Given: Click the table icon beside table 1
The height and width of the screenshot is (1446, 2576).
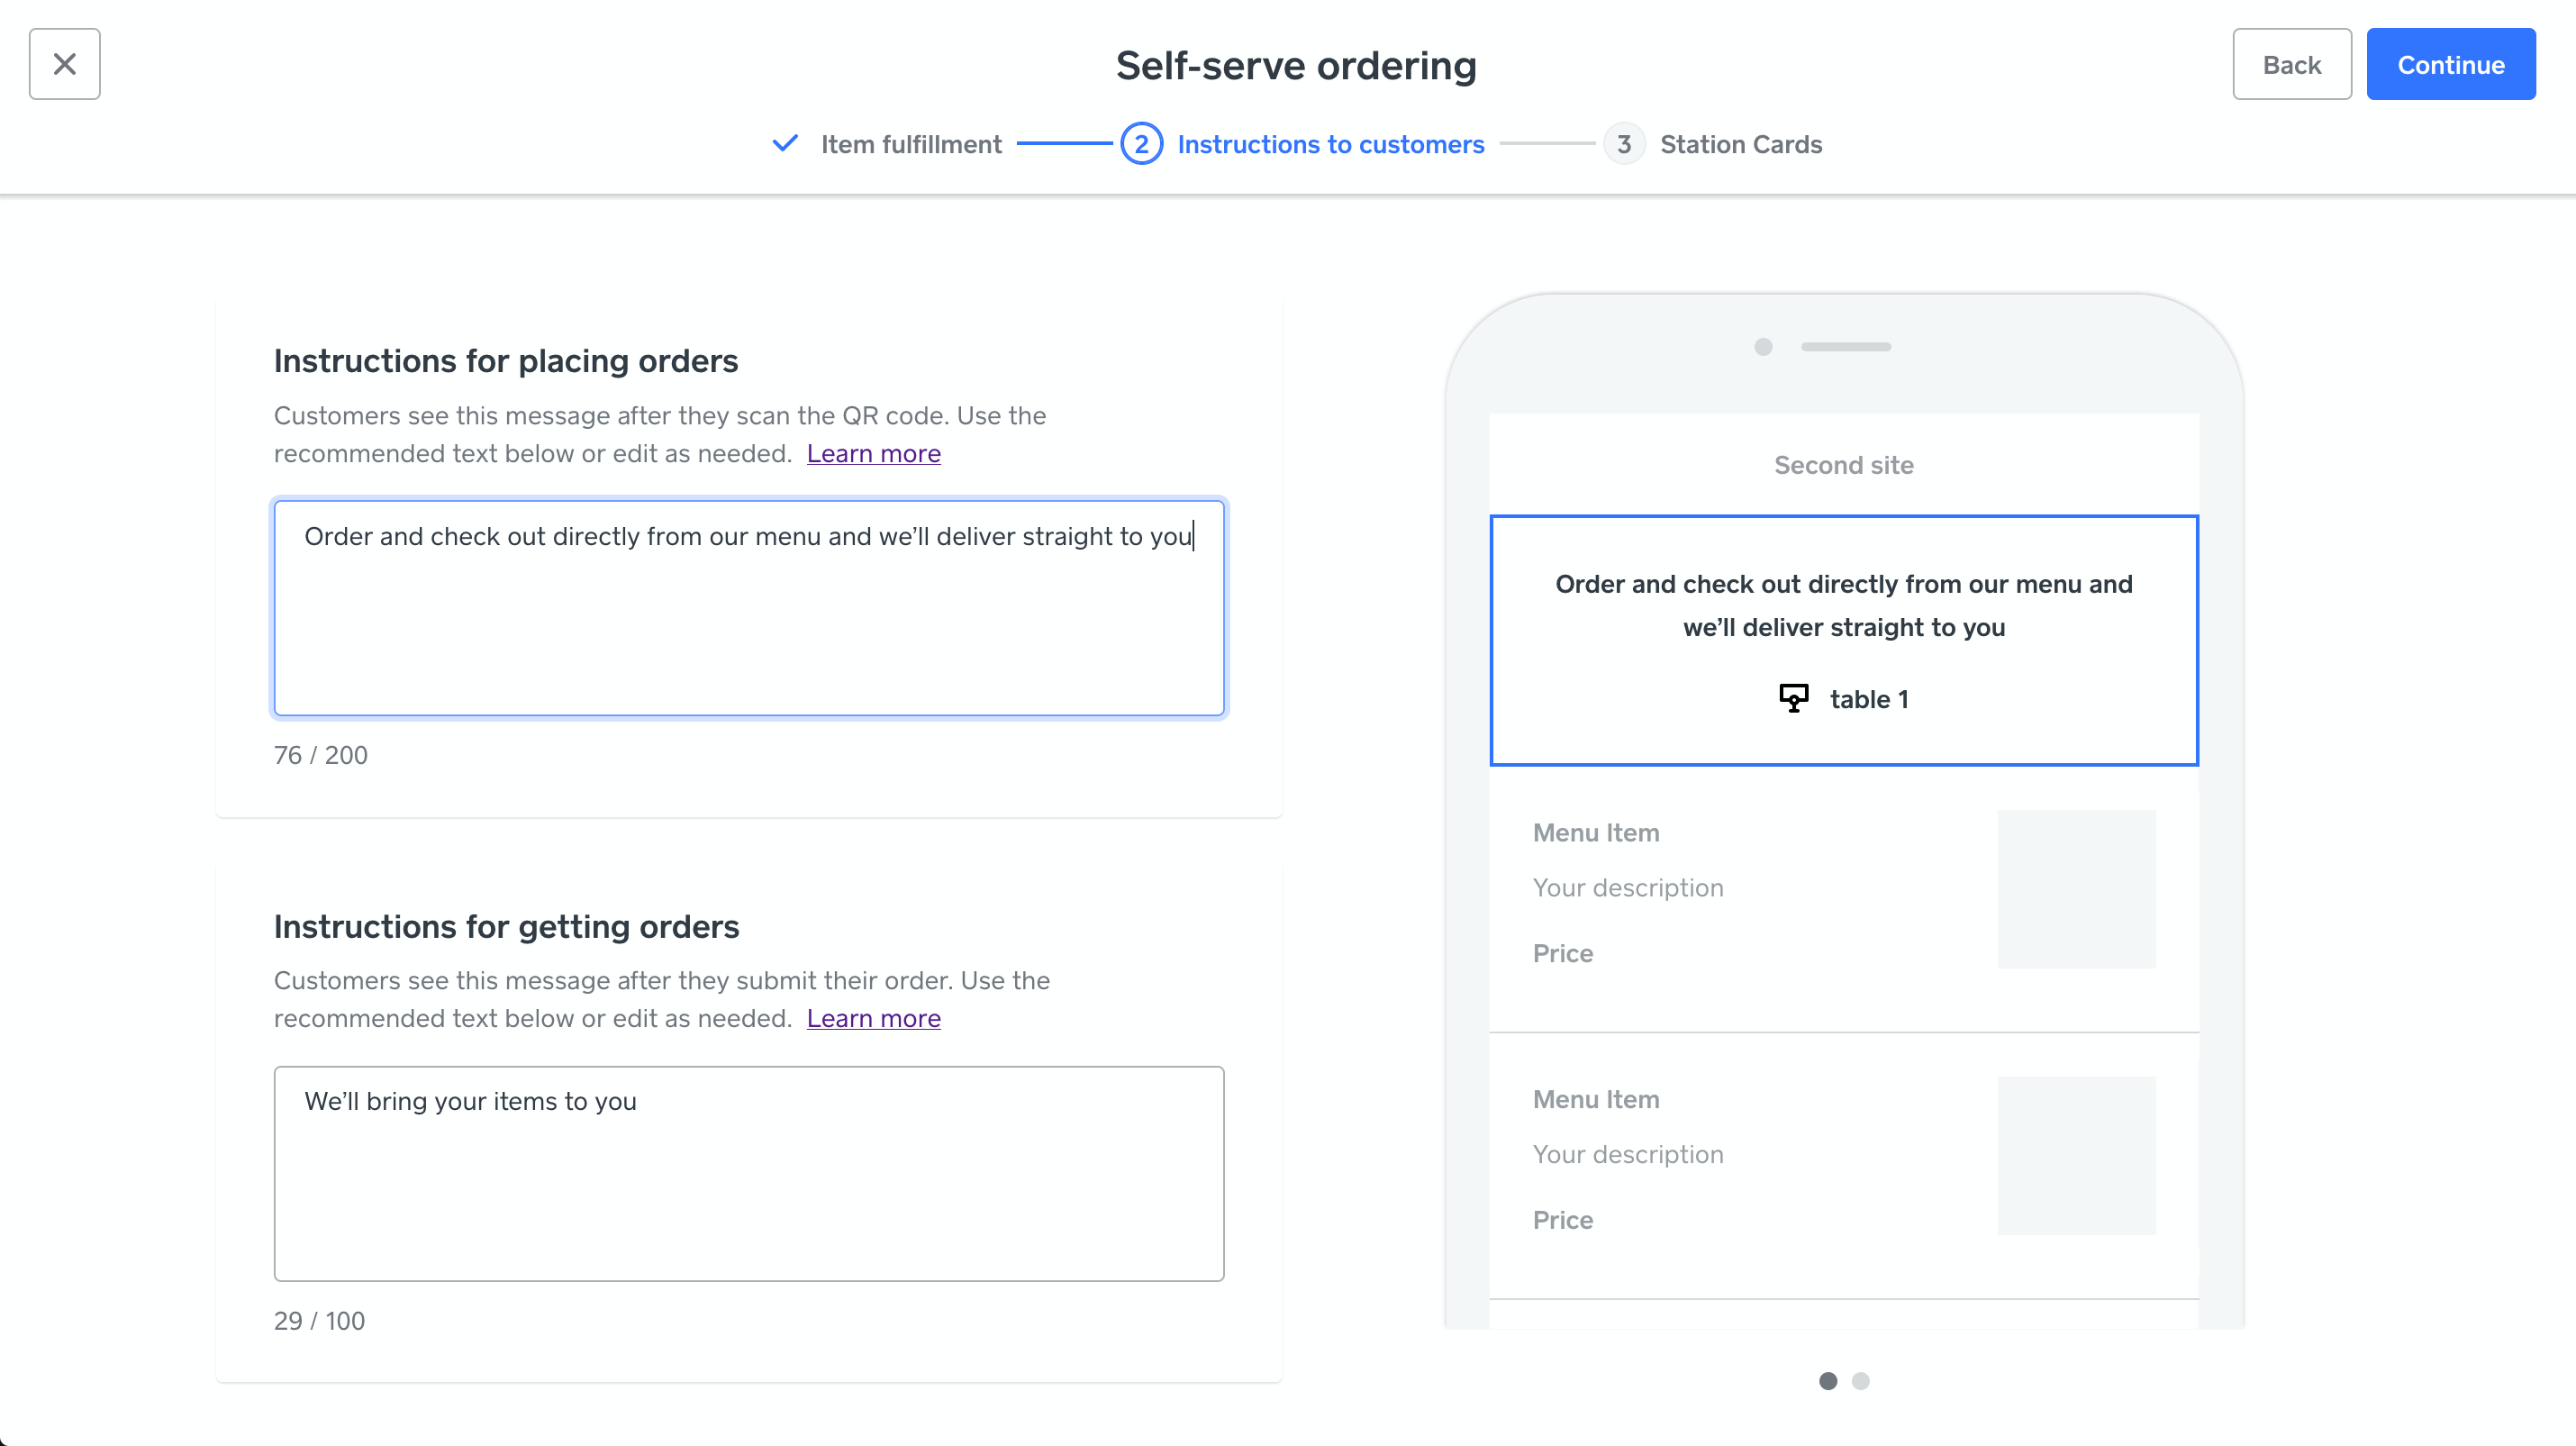Looking at the screenshot, I should tap(1793, 698).
